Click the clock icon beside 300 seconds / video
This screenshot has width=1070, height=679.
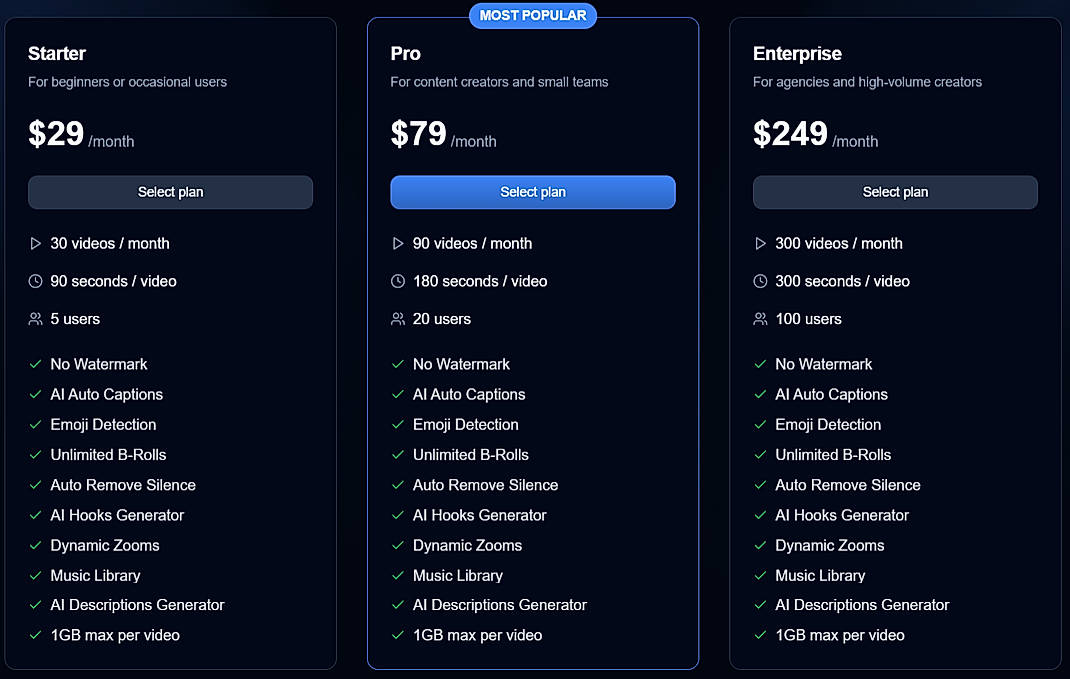[758, 281]
